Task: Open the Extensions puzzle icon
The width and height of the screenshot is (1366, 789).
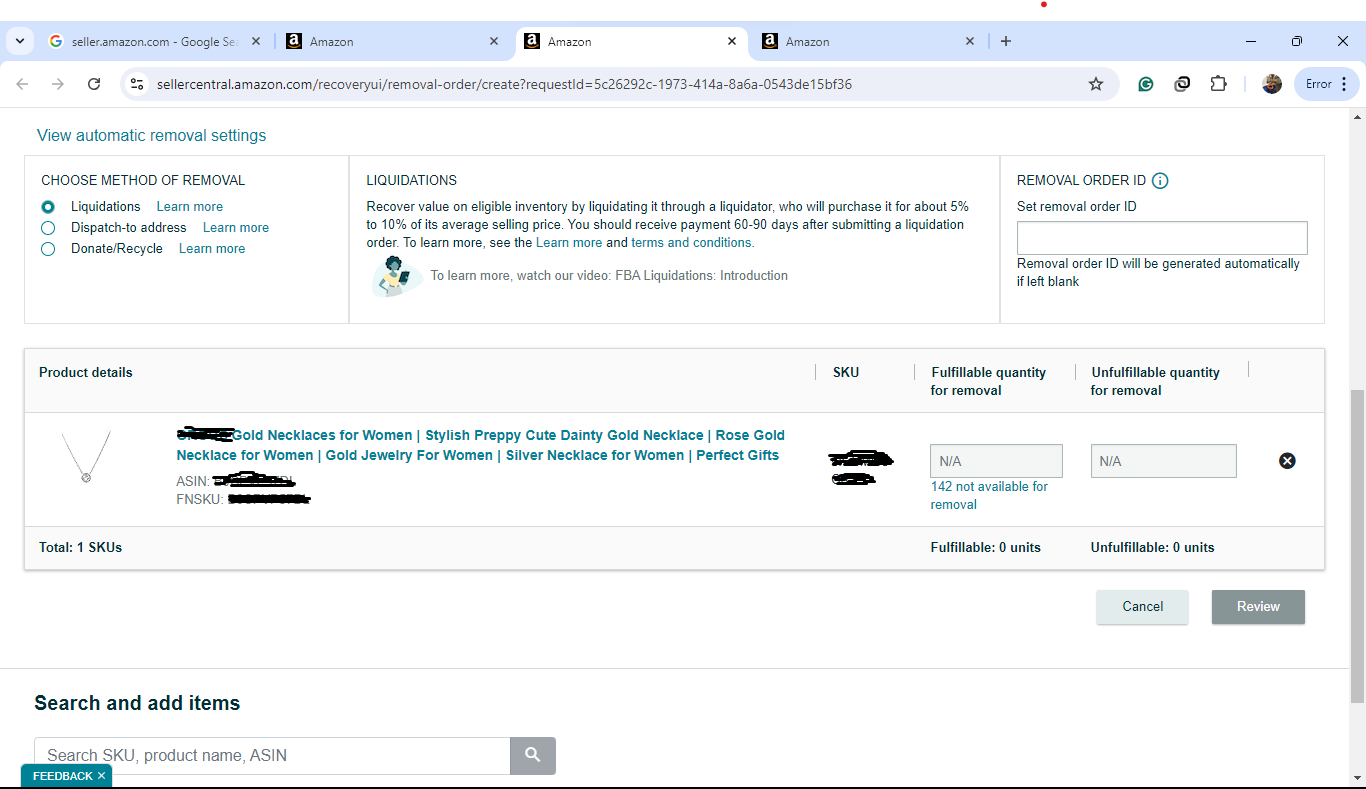Action: pyautogui.click(x=1218, y=84)
